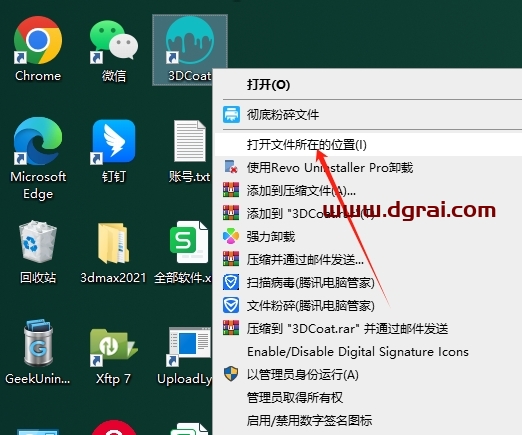
Task: Choose 彻底粉碎文件 from context menu
Action: [368, 115]
